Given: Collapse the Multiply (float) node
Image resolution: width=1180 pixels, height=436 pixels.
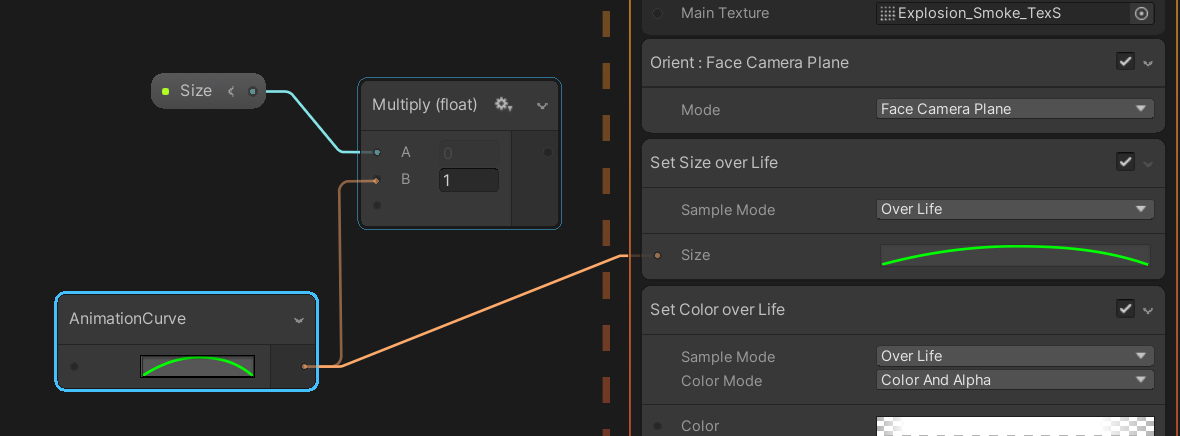Looking at the screenshot, I should [542, 105].
